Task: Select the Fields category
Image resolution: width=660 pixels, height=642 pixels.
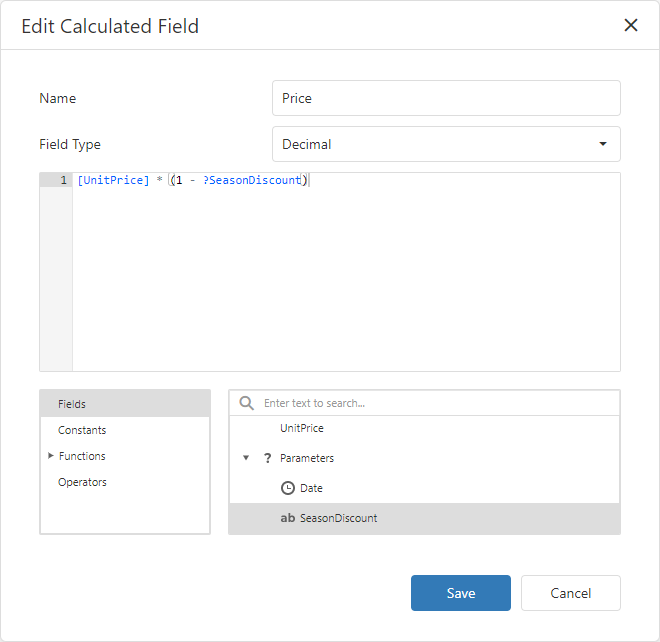Action: 125,404
